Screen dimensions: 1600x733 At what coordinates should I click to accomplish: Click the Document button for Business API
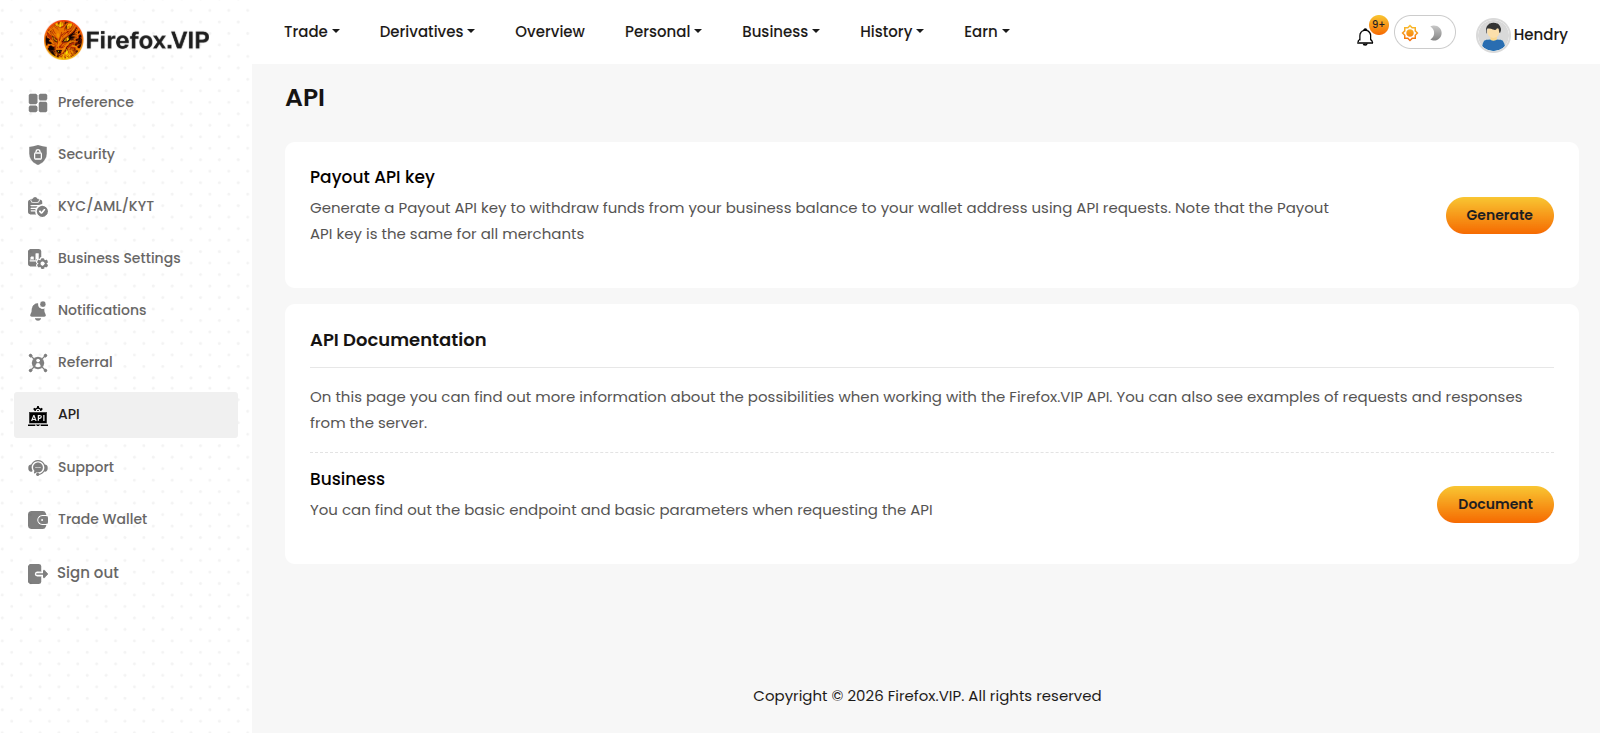tap(1494, 505)
